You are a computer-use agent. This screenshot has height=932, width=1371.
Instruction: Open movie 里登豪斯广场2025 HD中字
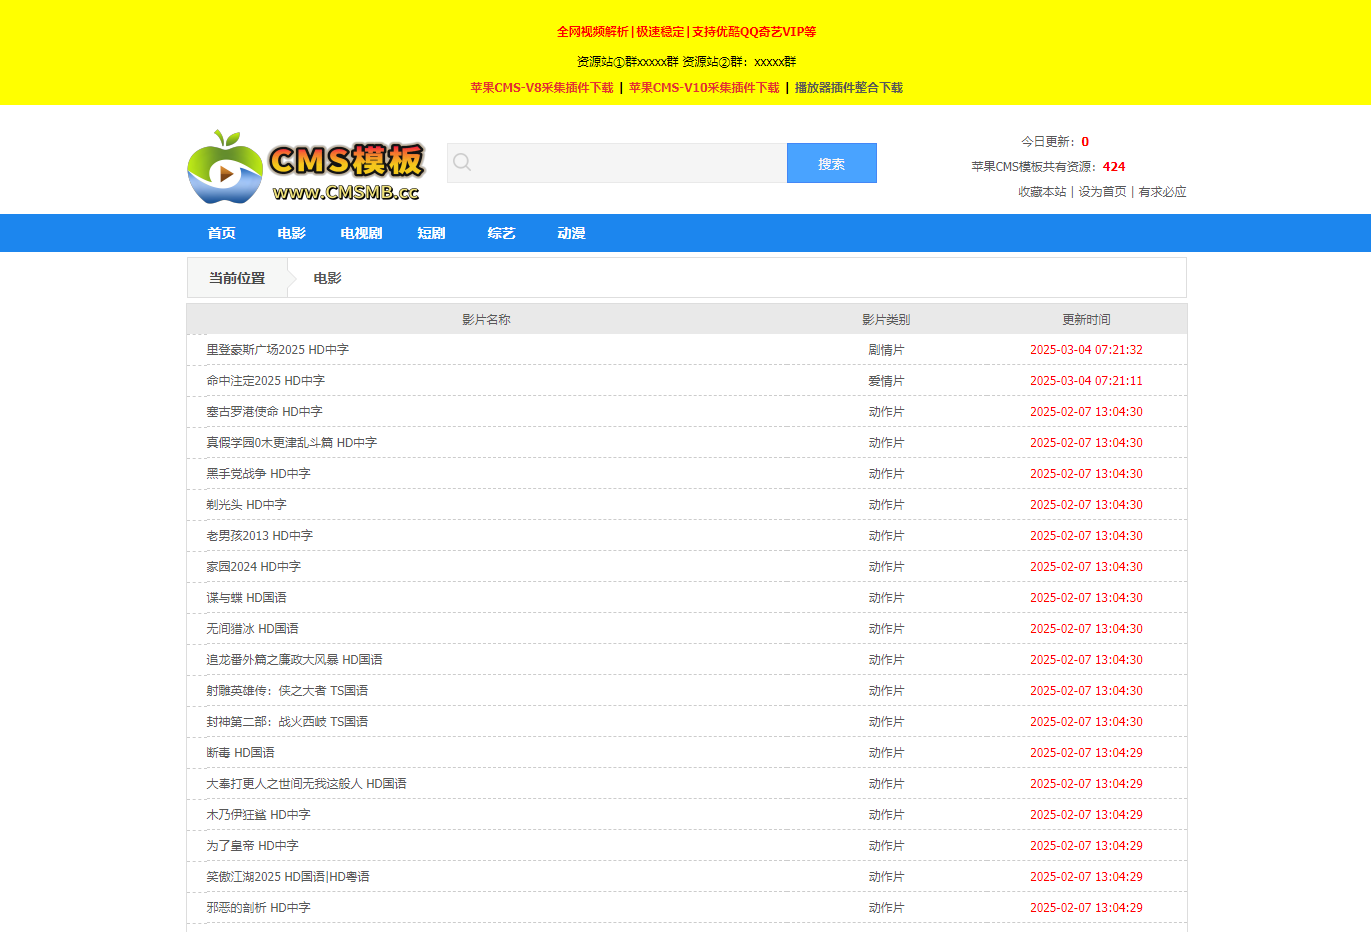coord(277,350)
